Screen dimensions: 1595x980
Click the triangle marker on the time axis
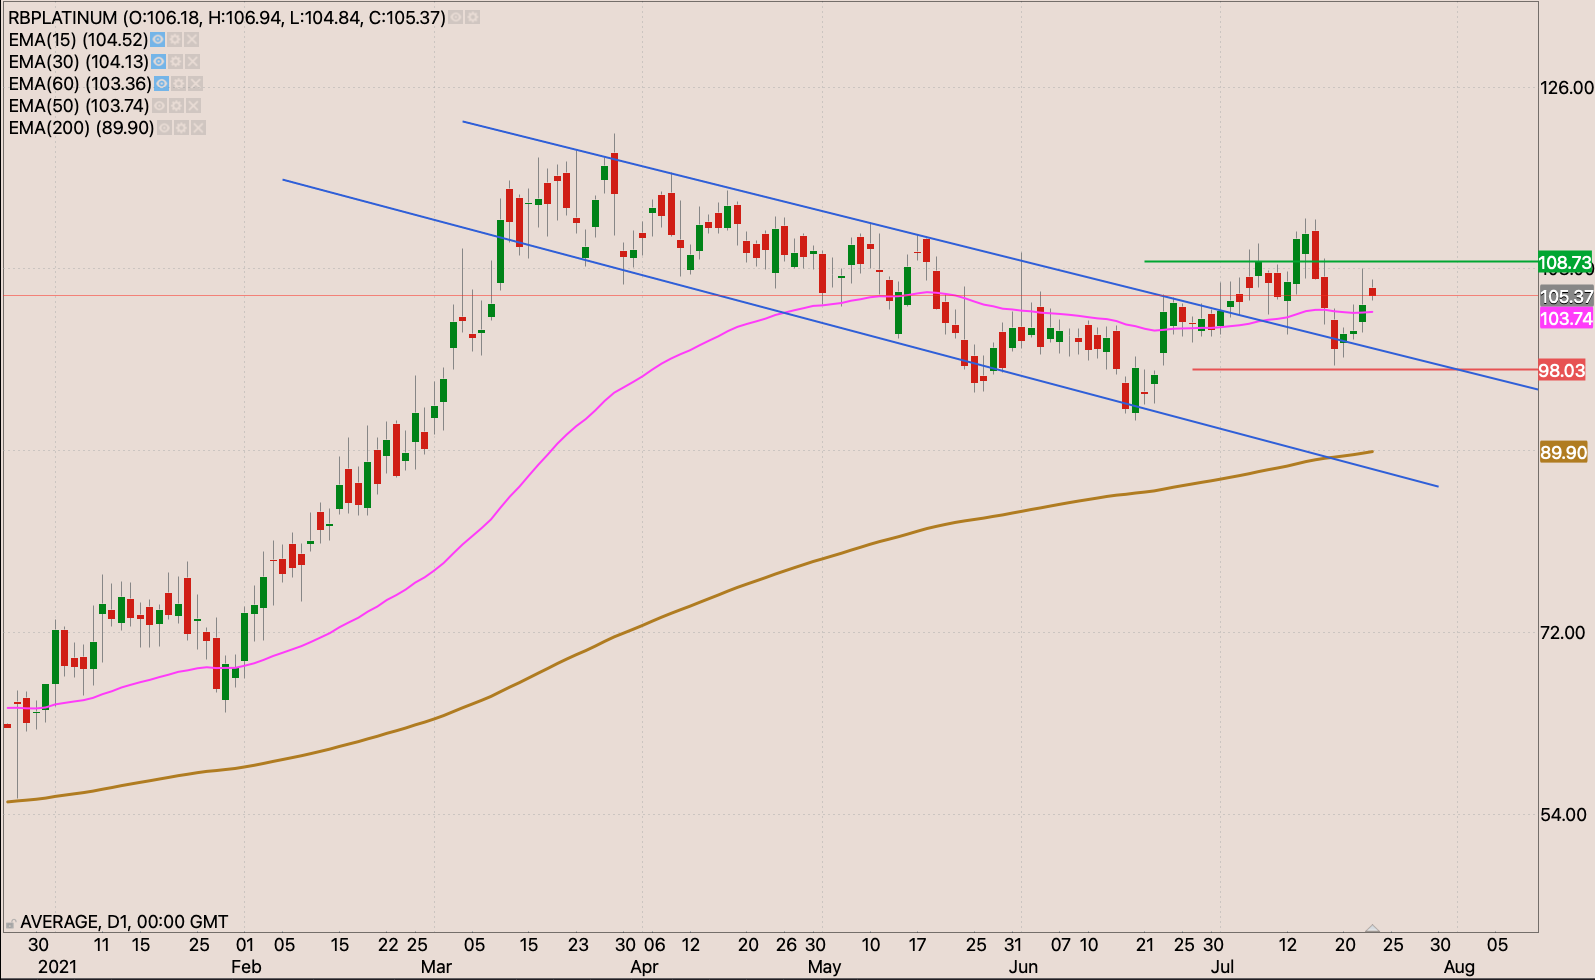pyautogui.click(x=1373, y=929)
